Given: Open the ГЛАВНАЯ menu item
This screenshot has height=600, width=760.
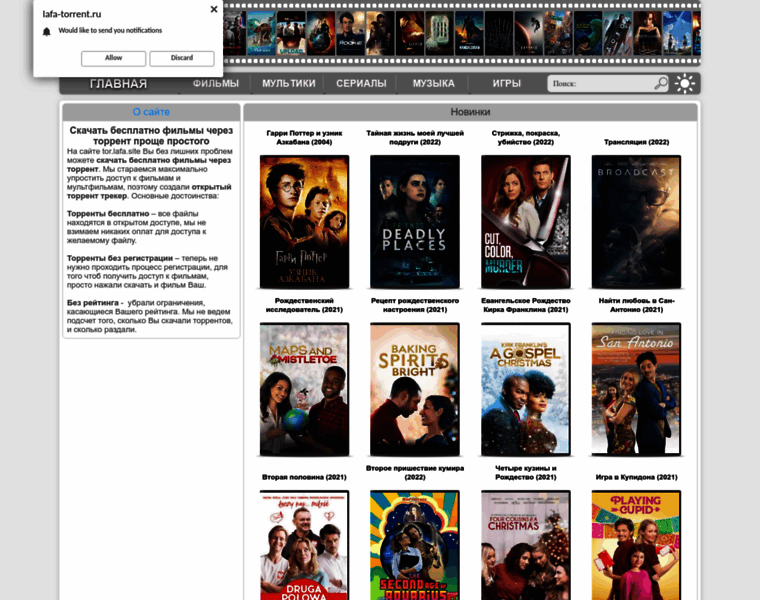Looking at the screenshot, I should pyautogui.click(x=118, y=84).
